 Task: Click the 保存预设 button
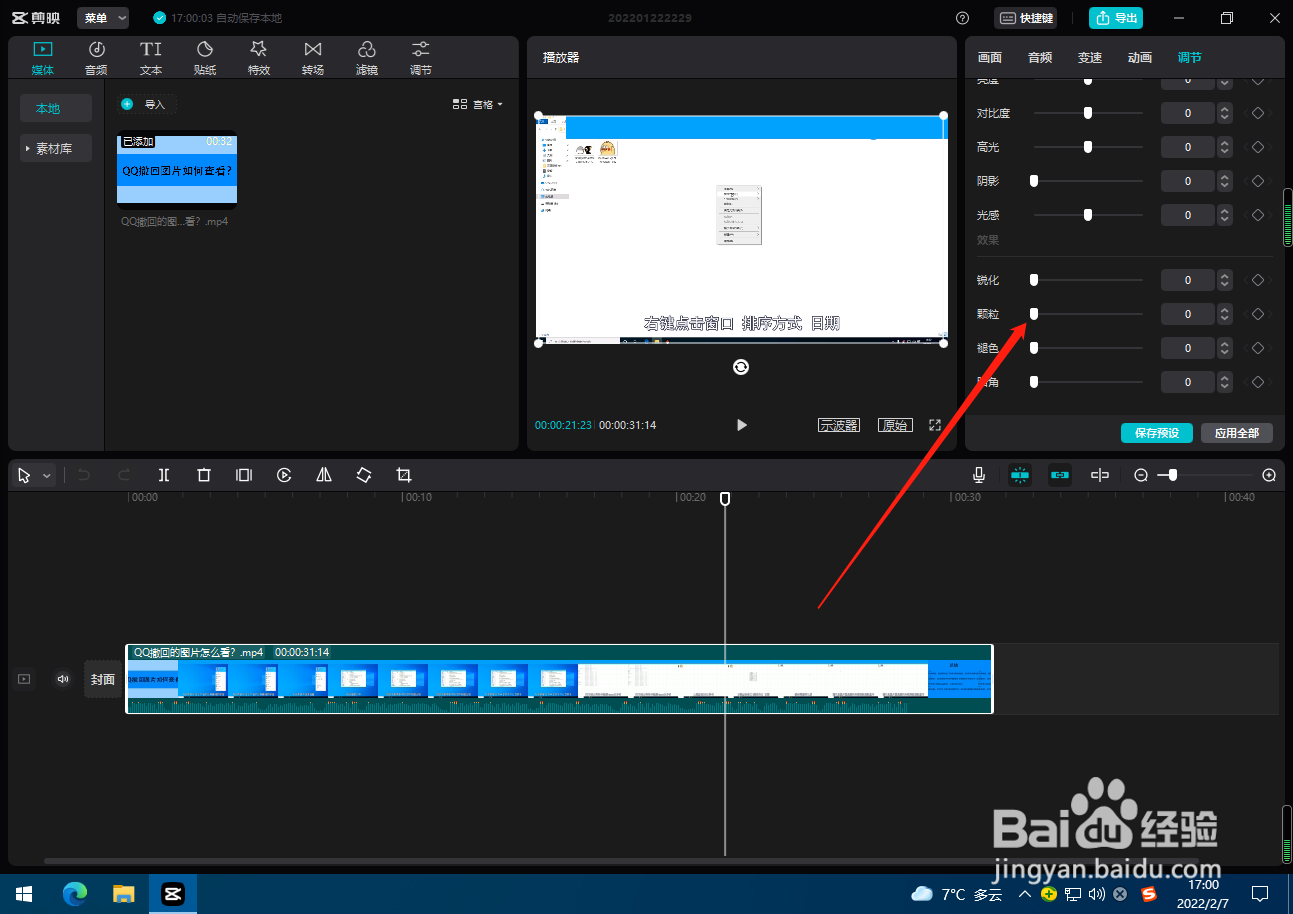click(x=1157, y=433)
